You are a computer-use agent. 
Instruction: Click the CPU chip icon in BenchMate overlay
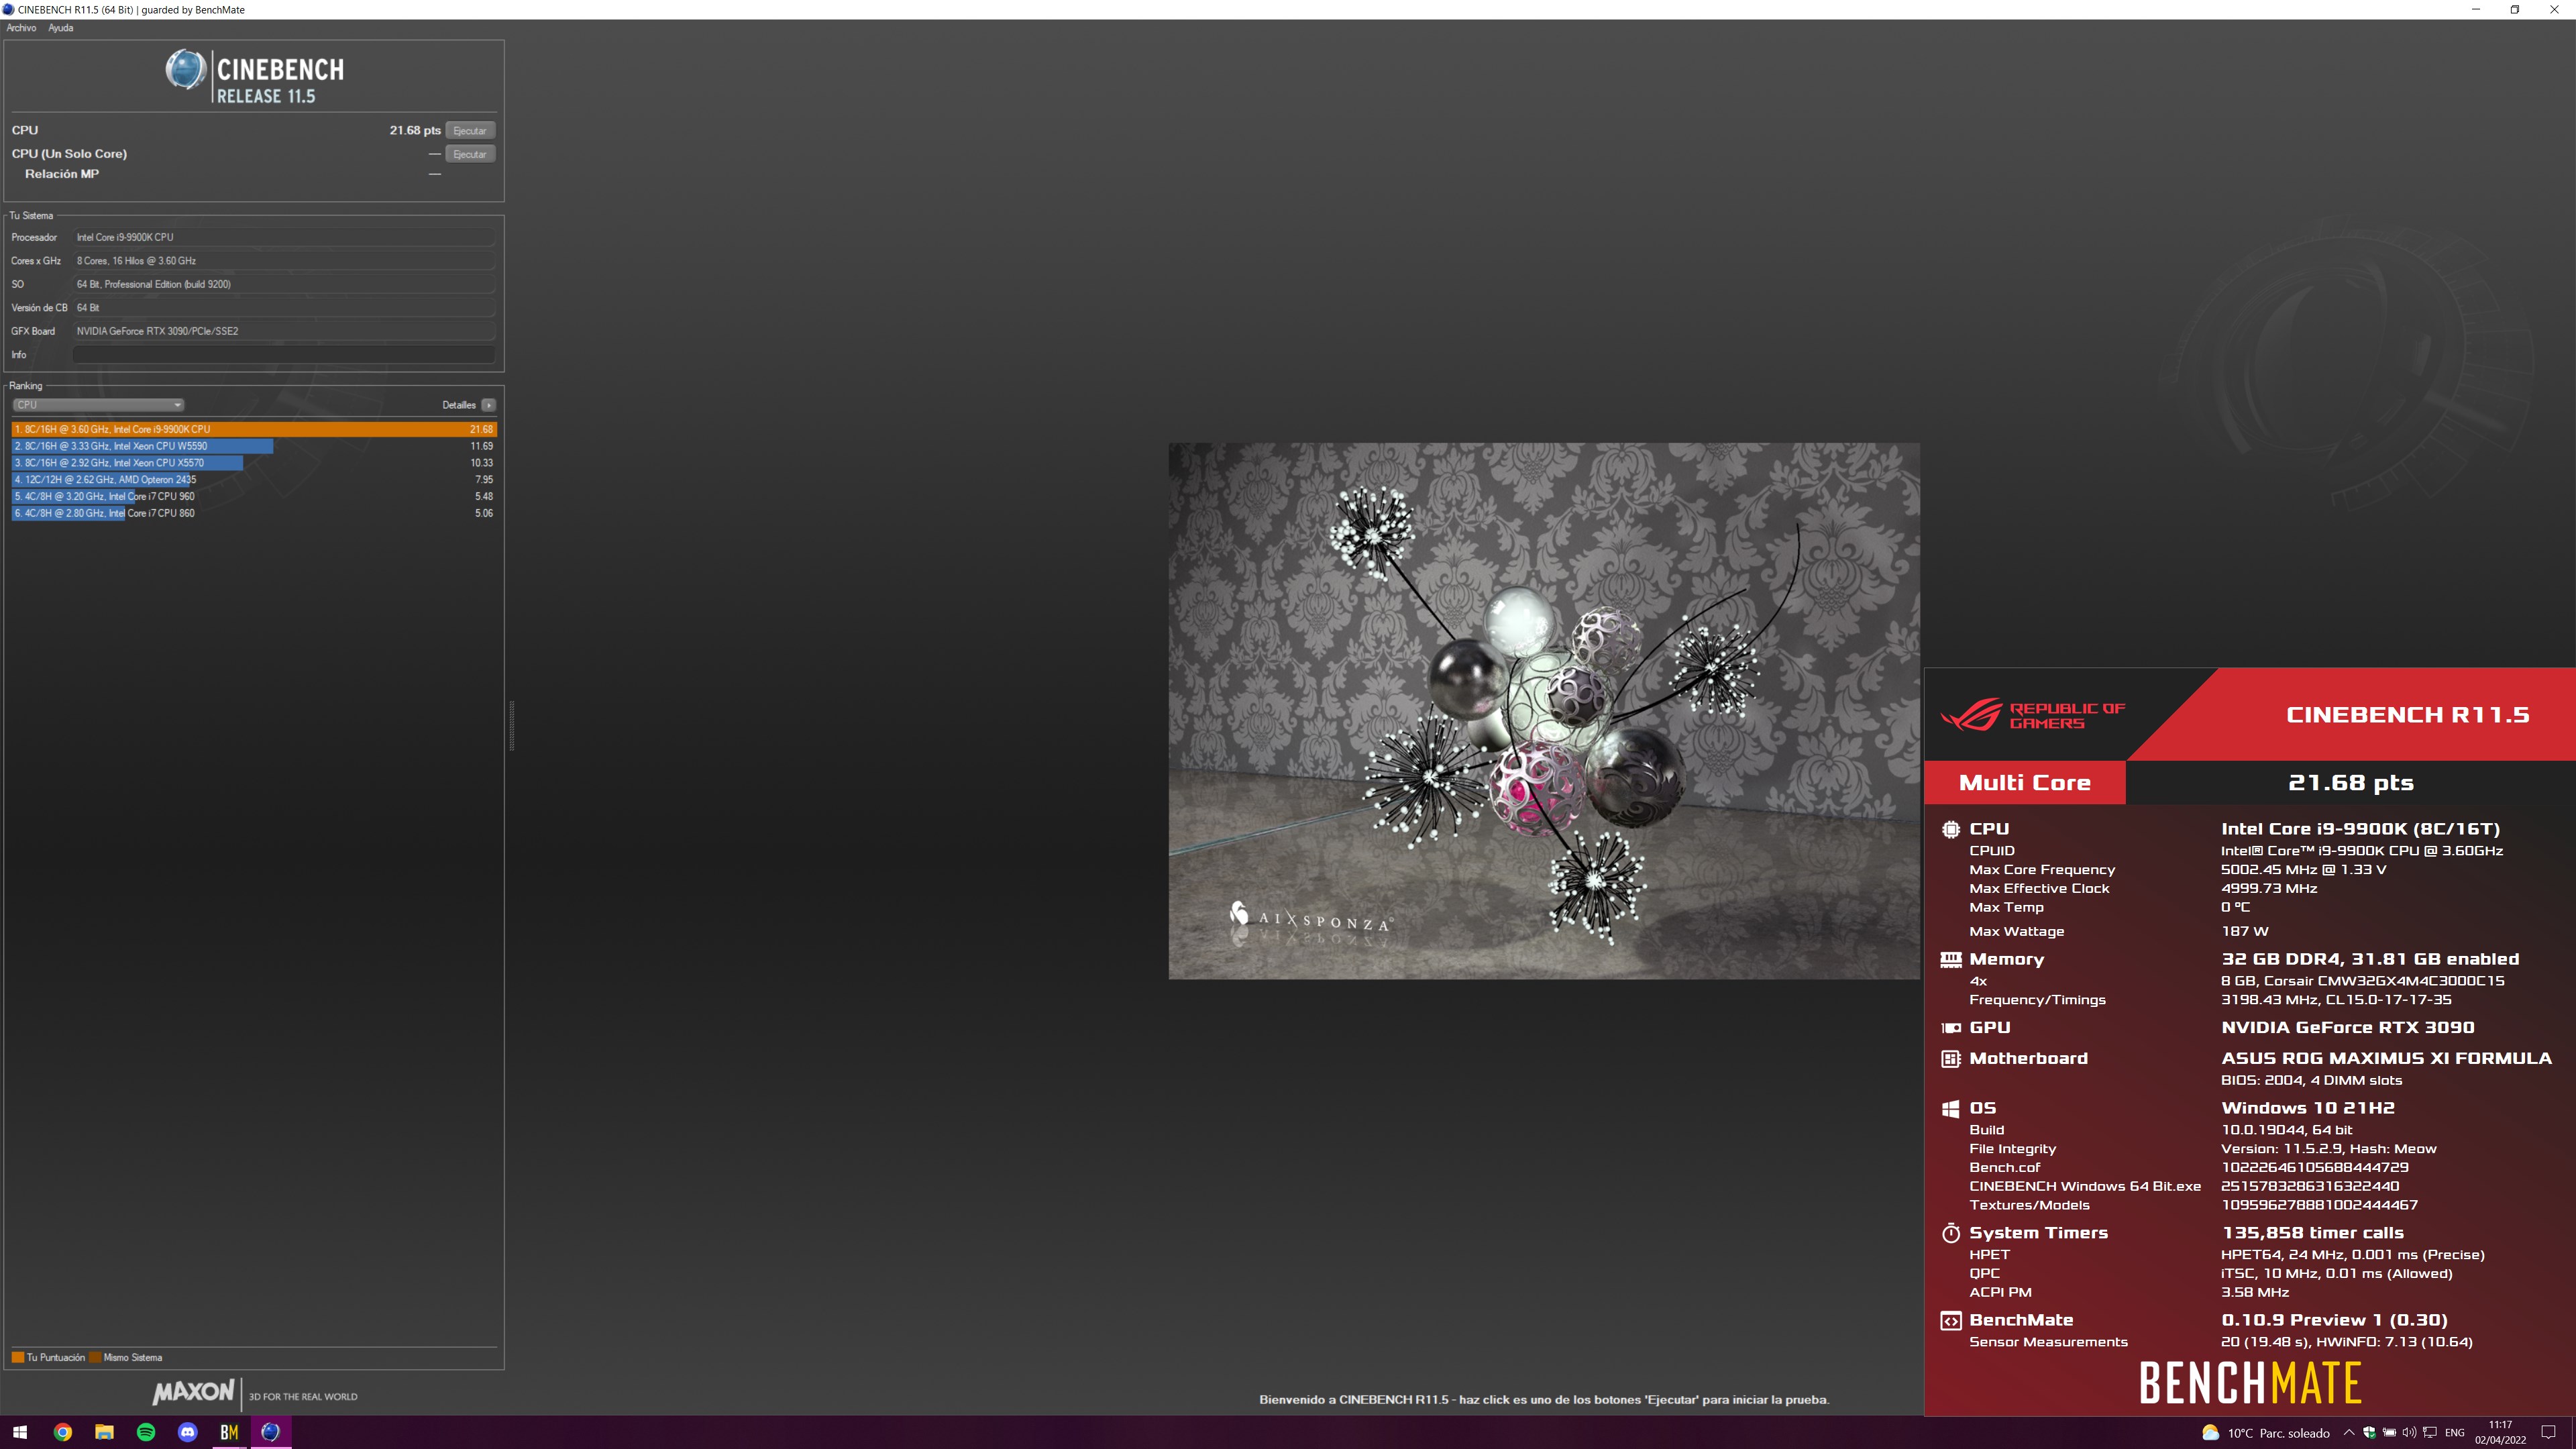[x=1950, y=829]
